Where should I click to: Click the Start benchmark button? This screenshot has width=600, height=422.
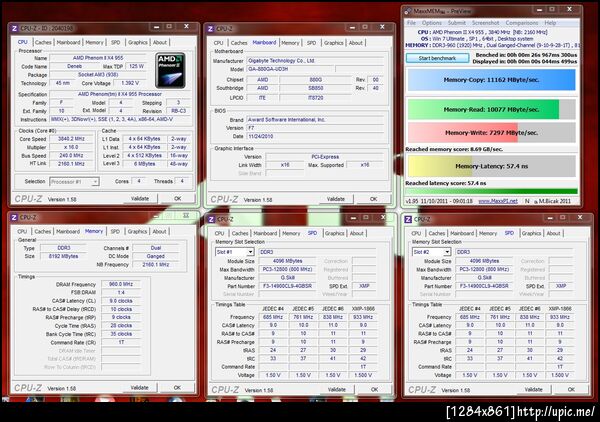tap(437, 58)
